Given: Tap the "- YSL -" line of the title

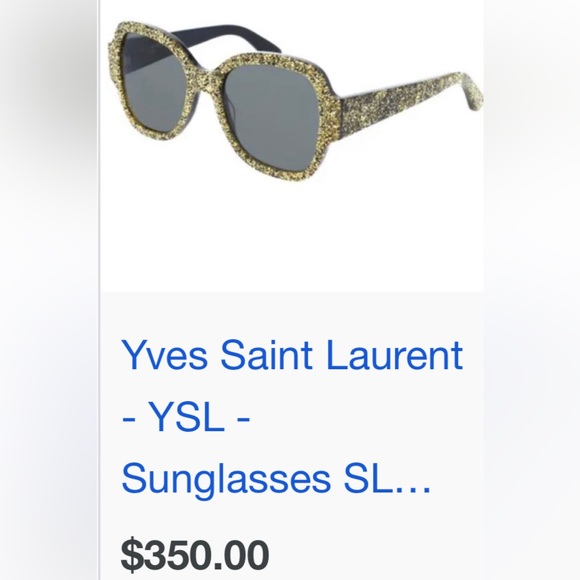Looking at the screenshot, I should [x=186, y=418].
